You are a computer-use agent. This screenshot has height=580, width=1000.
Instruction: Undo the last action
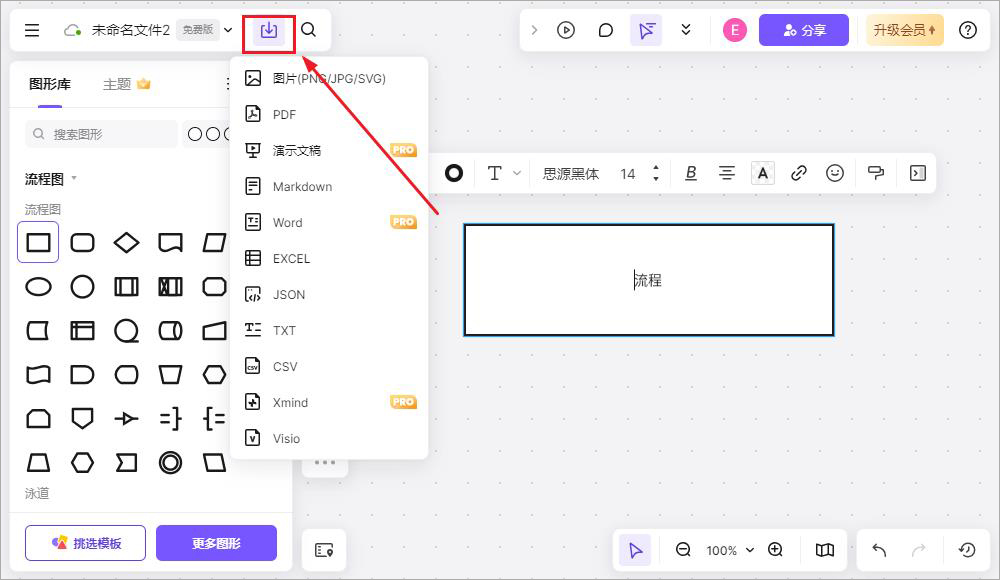point(879,550)
